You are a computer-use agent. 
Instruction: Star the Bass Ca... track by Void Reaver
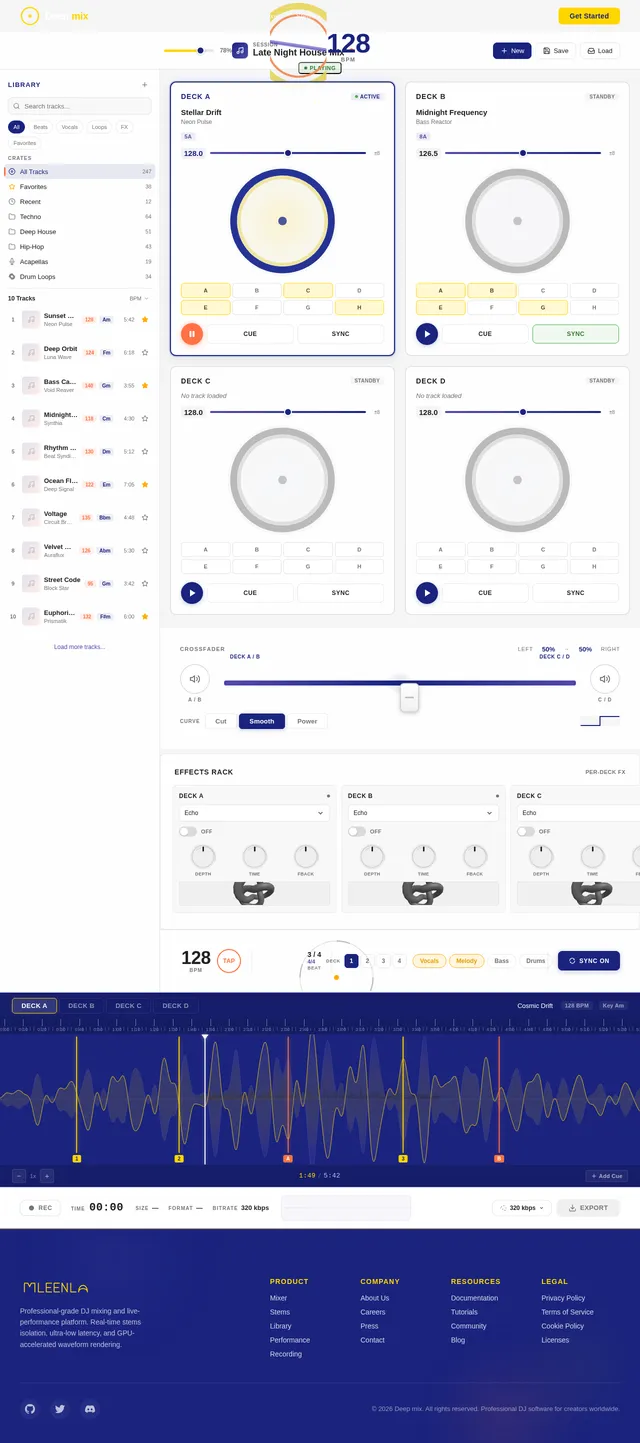145,386
